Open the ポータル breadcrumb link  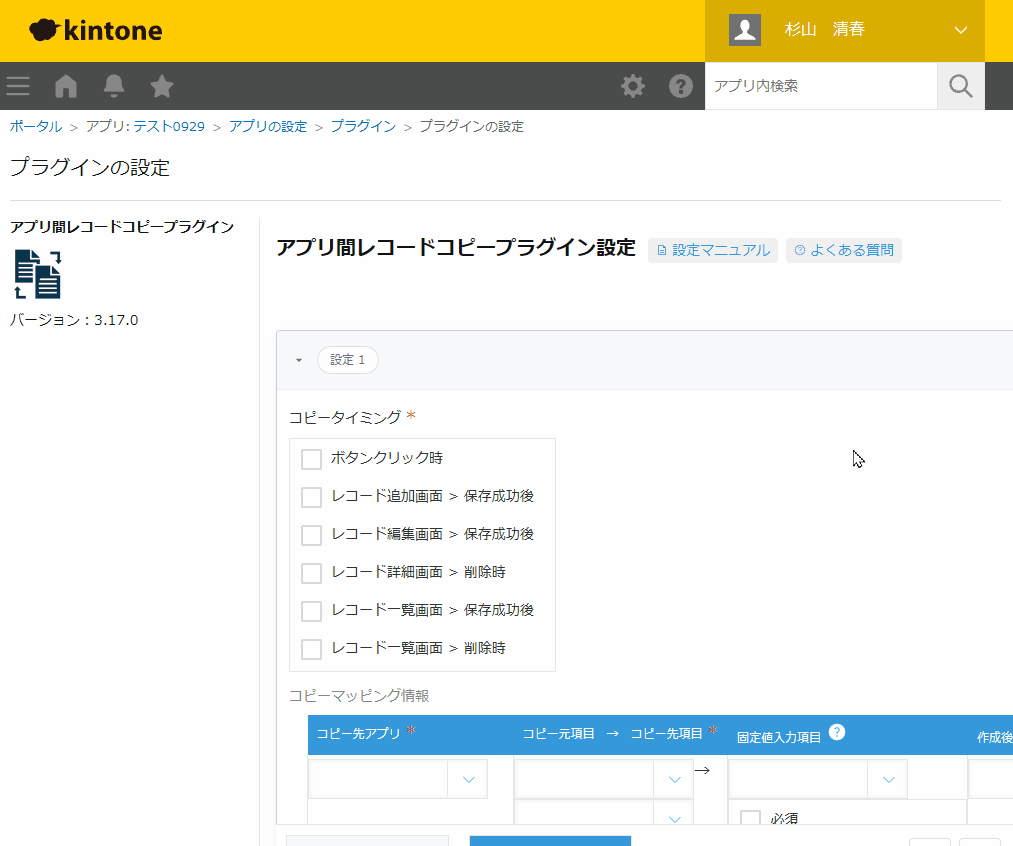(36, 127)
